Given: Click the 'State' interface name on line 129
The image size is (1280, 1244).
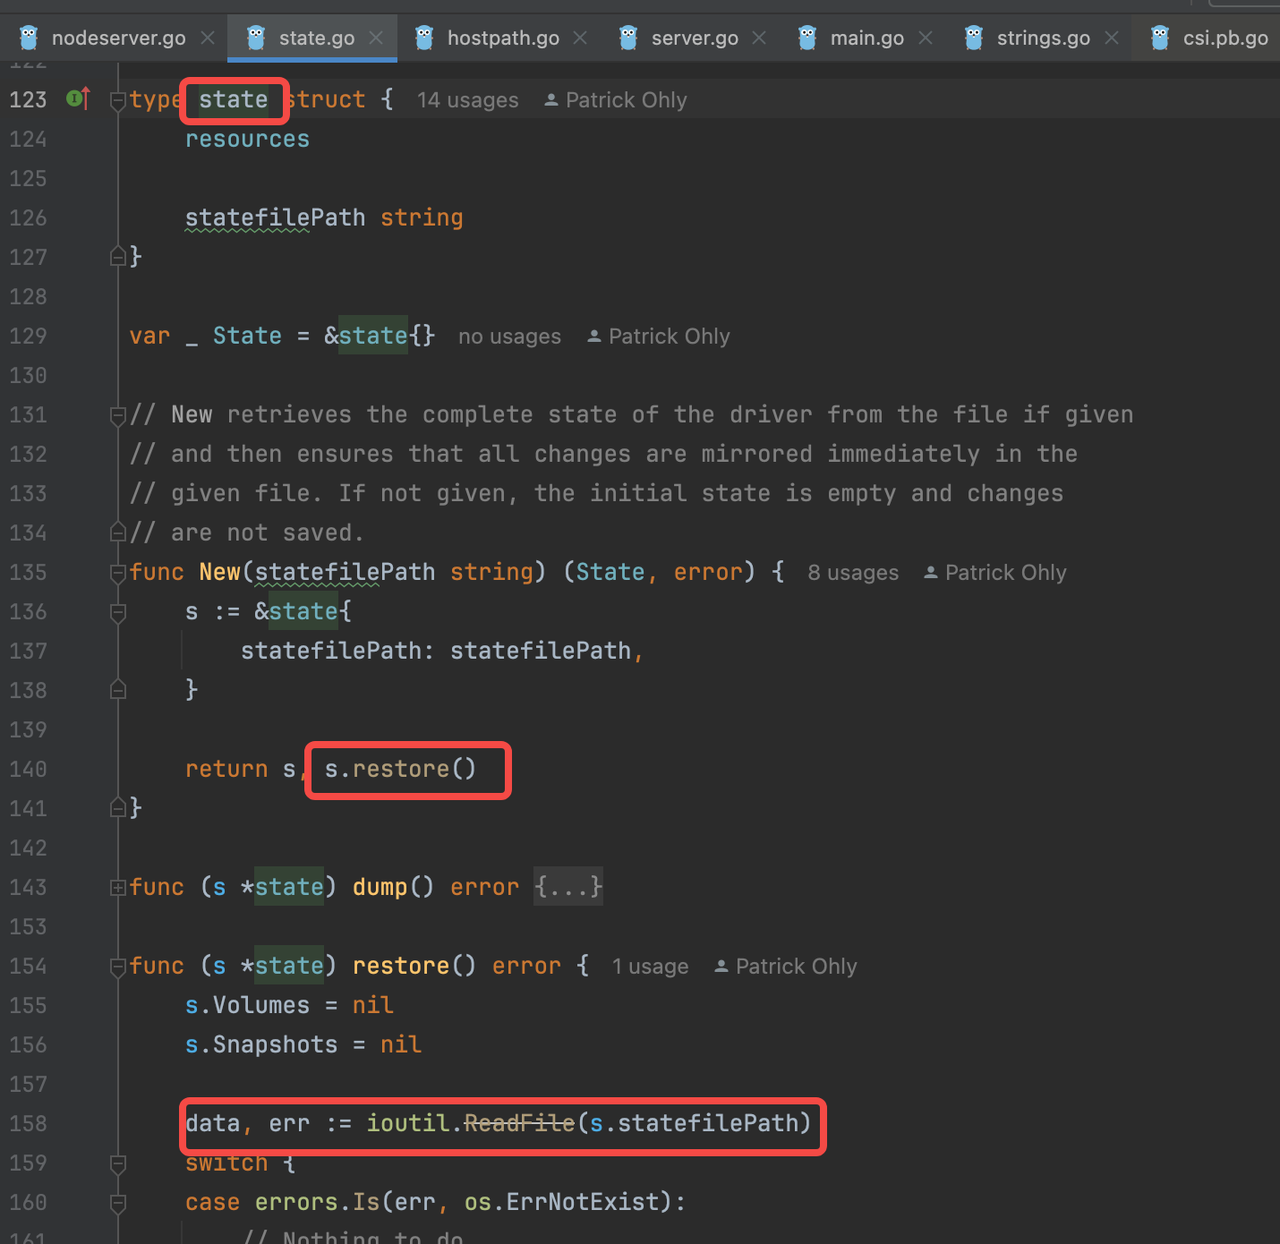Looking at the screenshot, I should 247,336.
